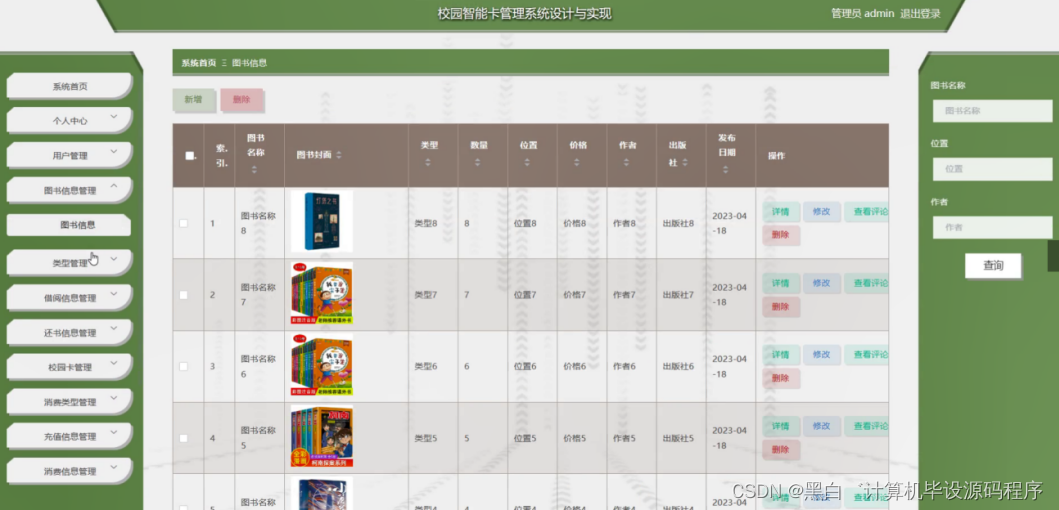Delete the 图书名称8 row
1059x510 pixels.
point(781,235)
